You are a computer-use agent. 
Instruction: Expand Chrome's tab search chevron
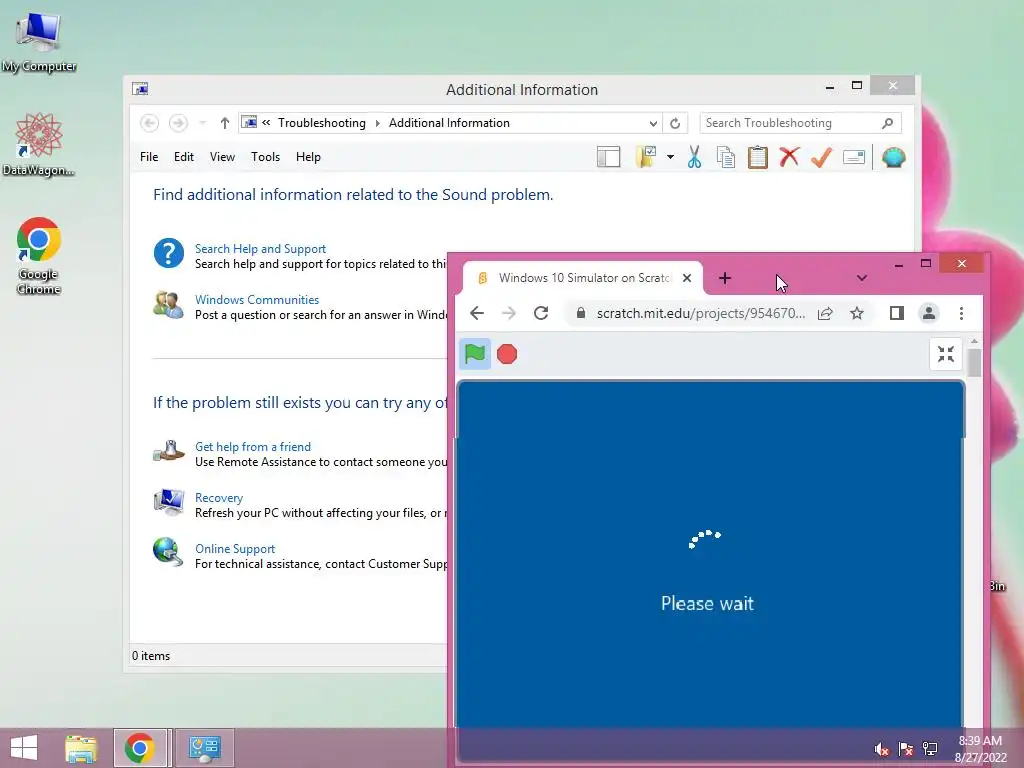(862, 278)
